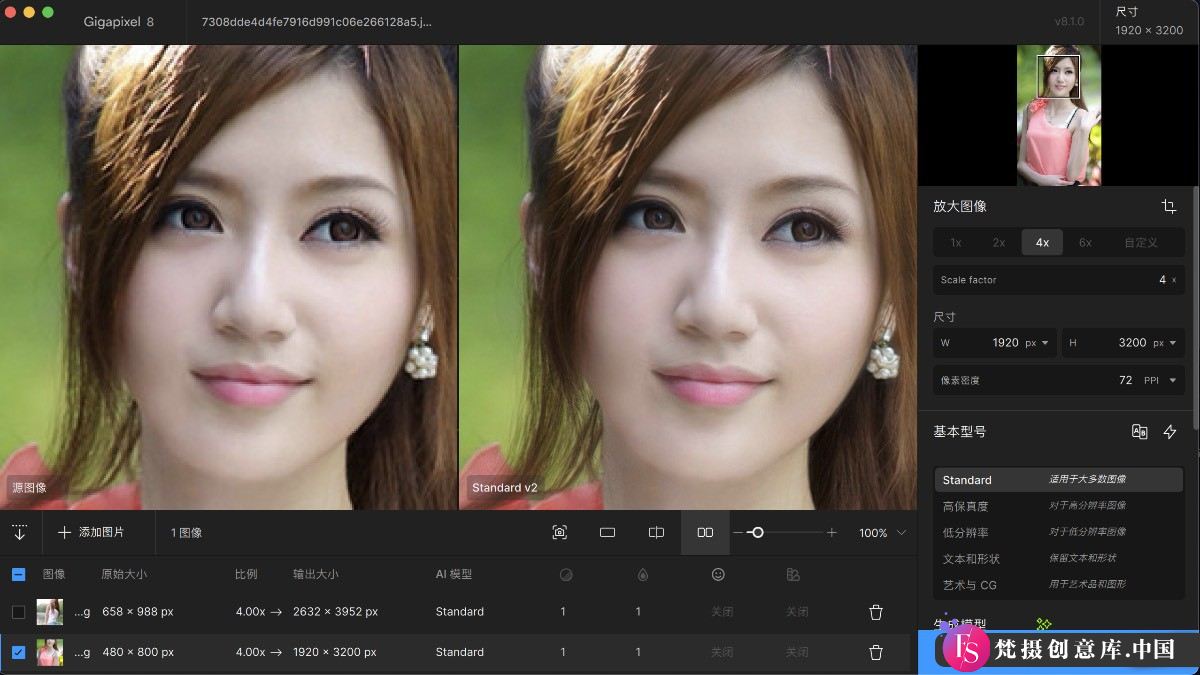Switch to split slider view layout
1200x675 pixels.
[656, 533]
